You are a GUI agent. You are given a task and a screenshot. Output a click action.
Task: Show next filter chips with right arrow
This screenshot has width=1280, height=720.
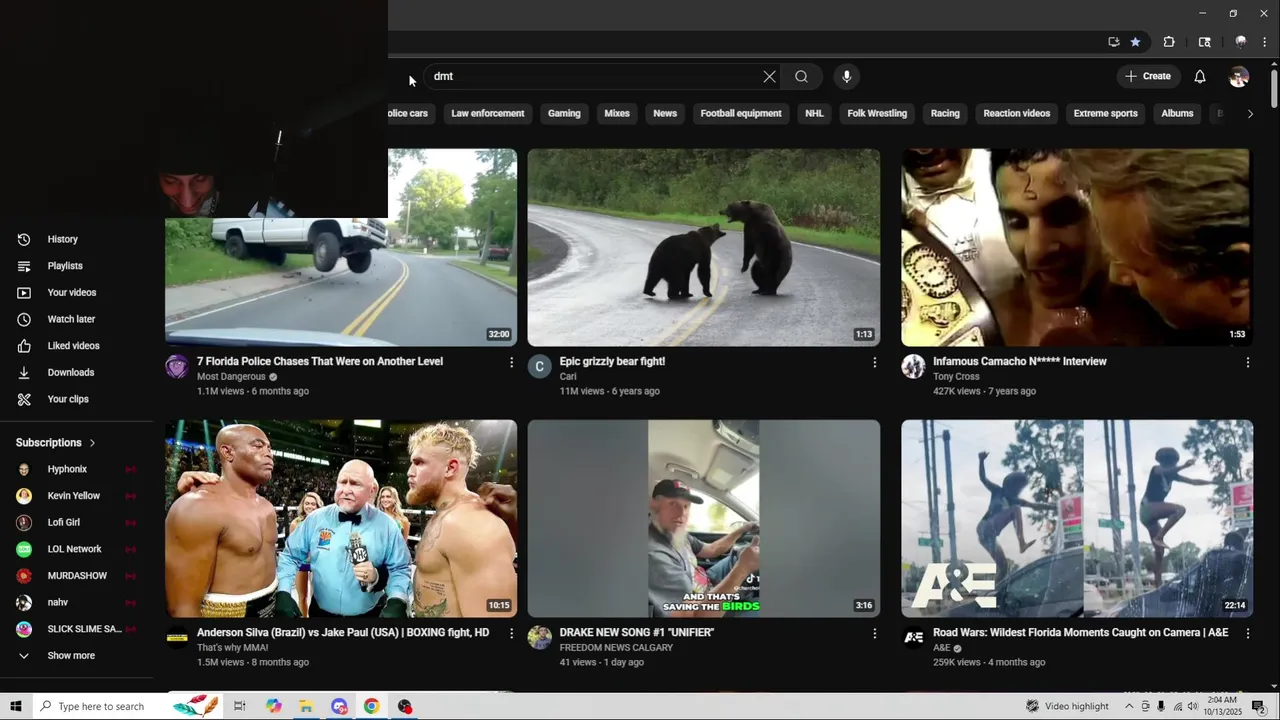pyautogui.click(x=1250, y=114)
